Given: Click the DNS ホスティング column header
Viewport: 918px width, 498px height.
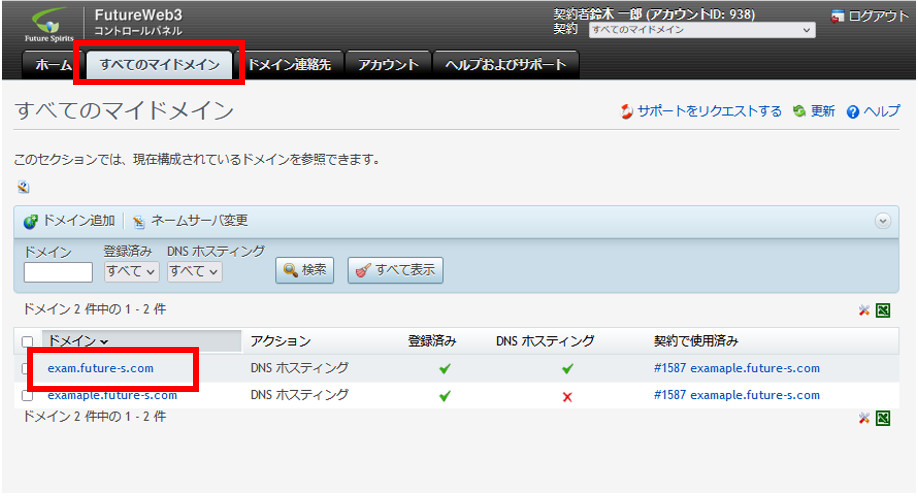Looking at the screenshot, I should (545, 341).
